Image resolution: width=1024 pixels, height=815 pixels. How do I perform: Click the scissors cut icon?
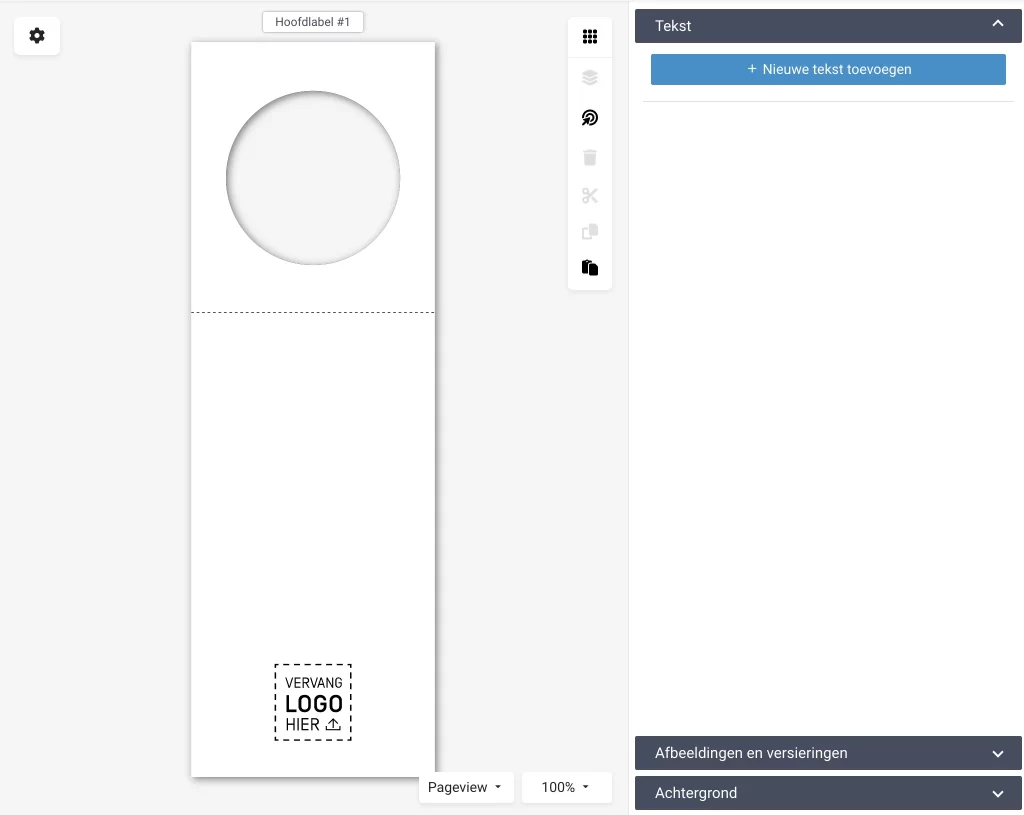590,196
